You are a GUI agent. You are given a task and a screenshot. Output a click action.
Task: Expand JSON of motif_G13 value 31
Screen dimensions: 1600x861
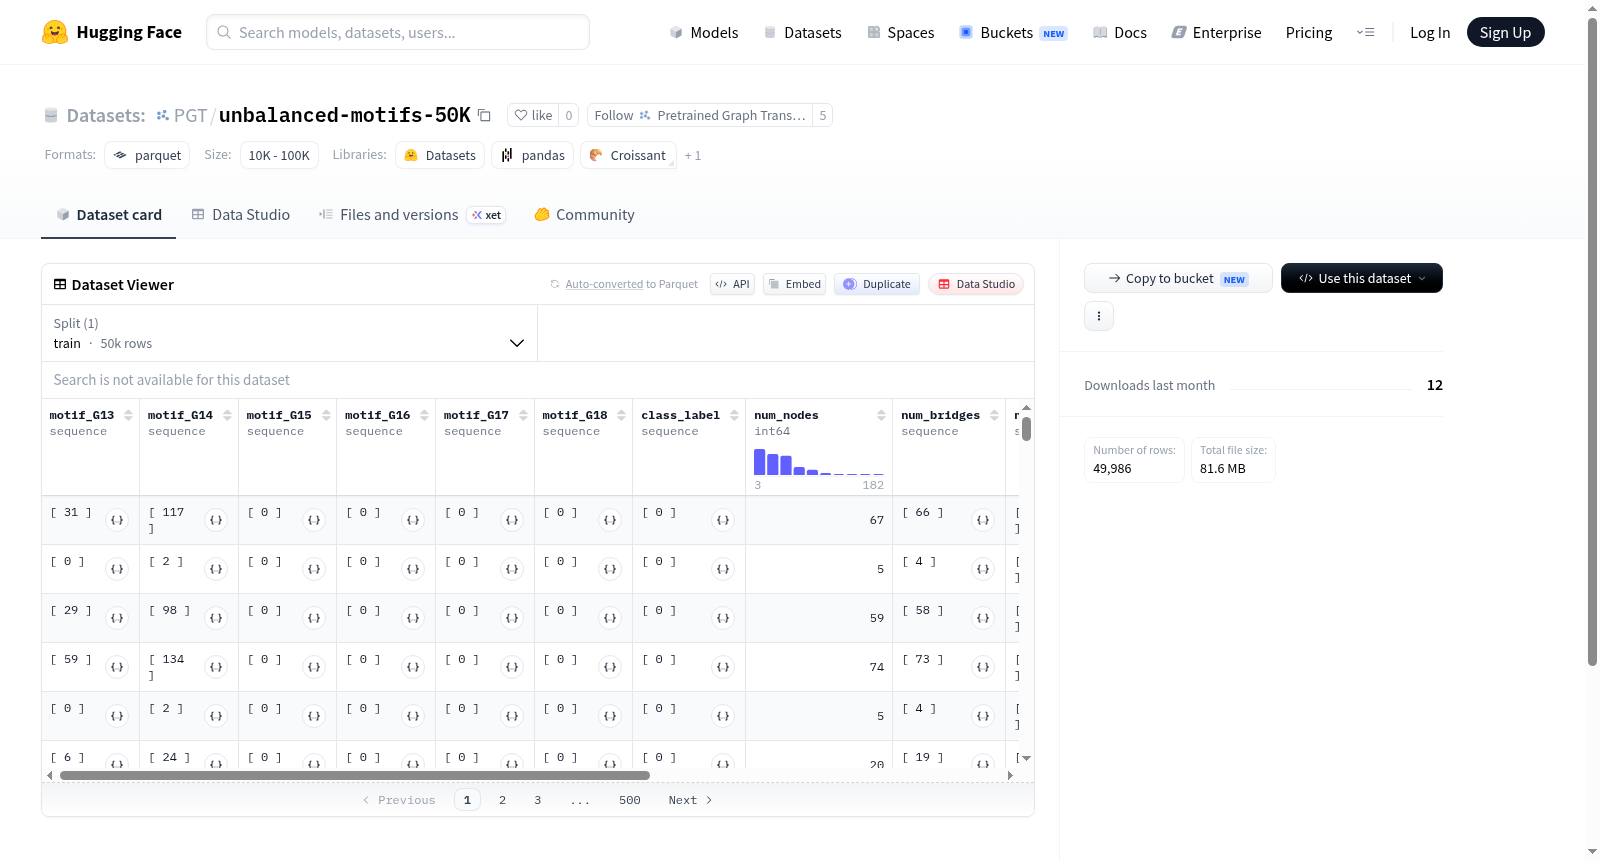[117, 520]
